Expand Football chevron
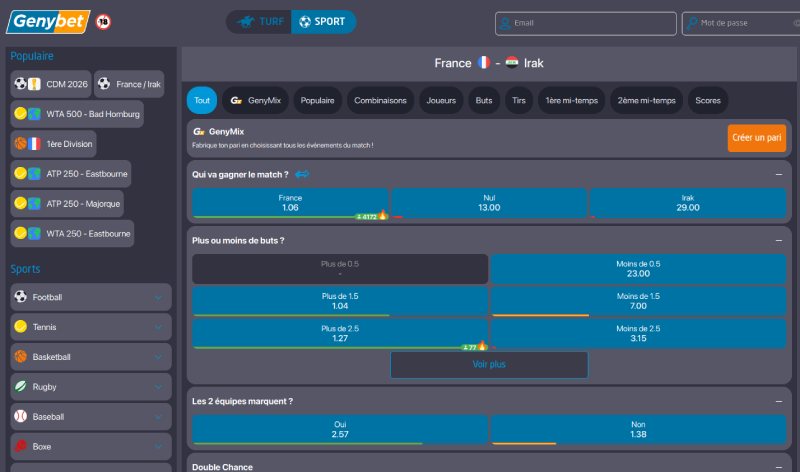Image resolution: width=800 pixels, height=472 pixels. [159, 297]
